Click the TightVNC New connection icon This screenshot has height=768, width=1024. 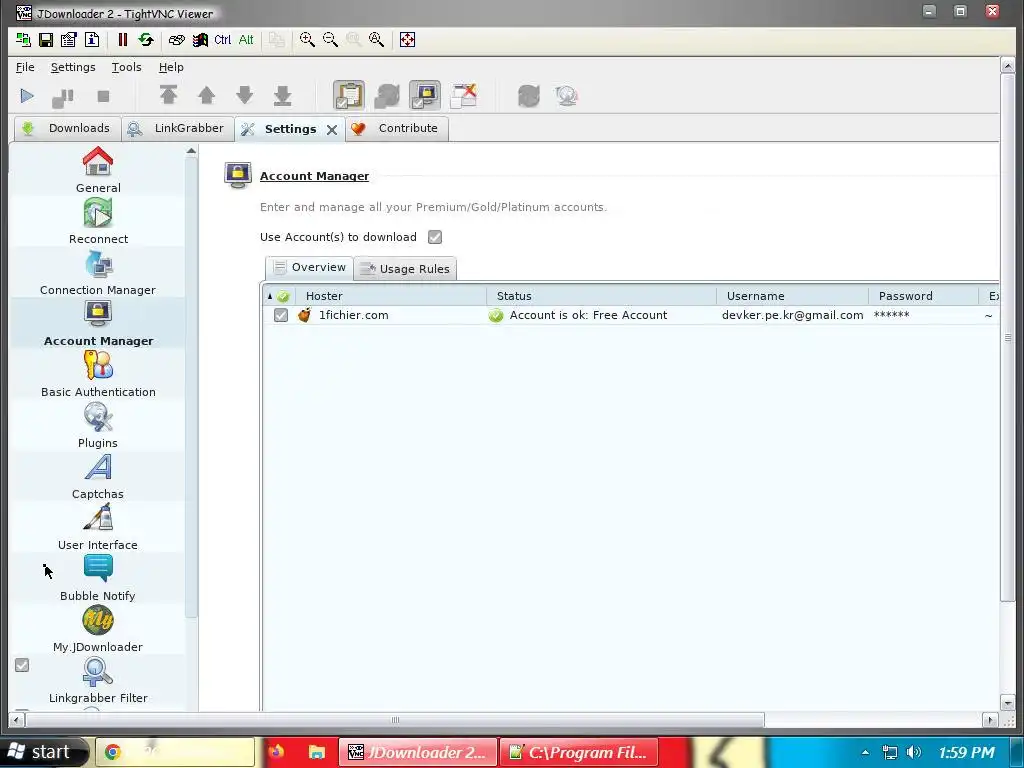point(24,40)
